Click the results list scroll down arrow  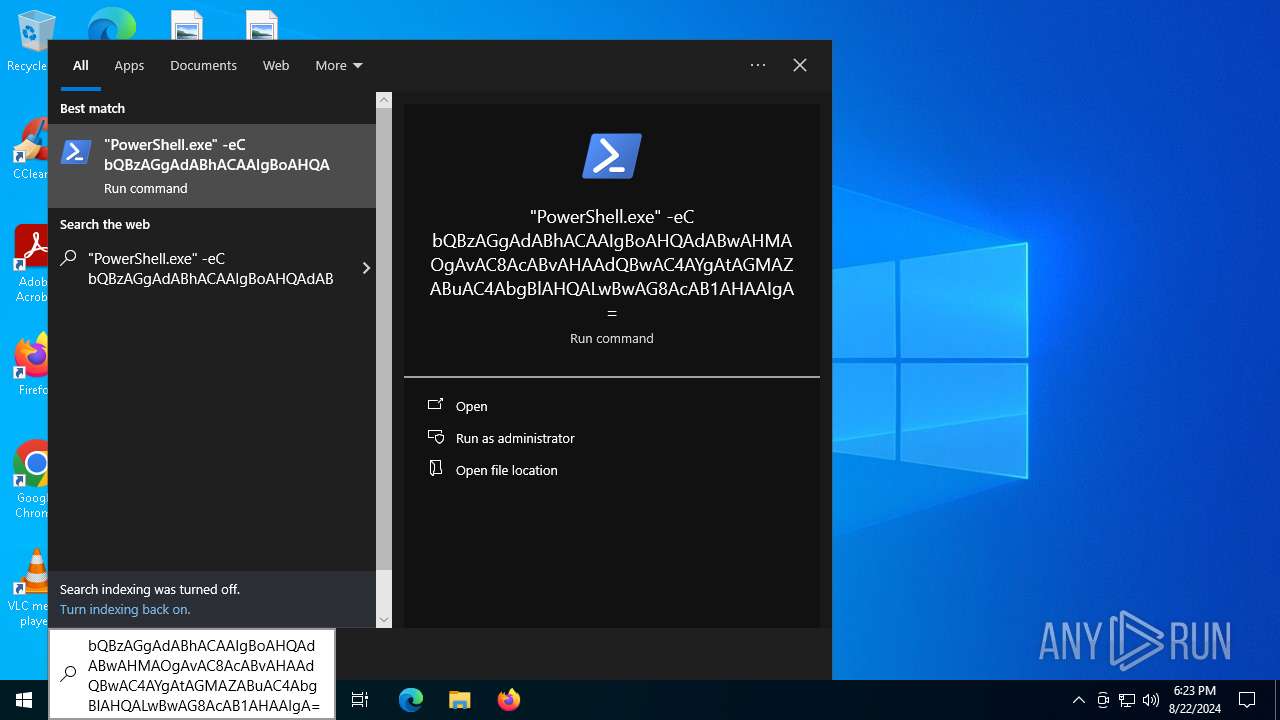click(x=384, y=620)
